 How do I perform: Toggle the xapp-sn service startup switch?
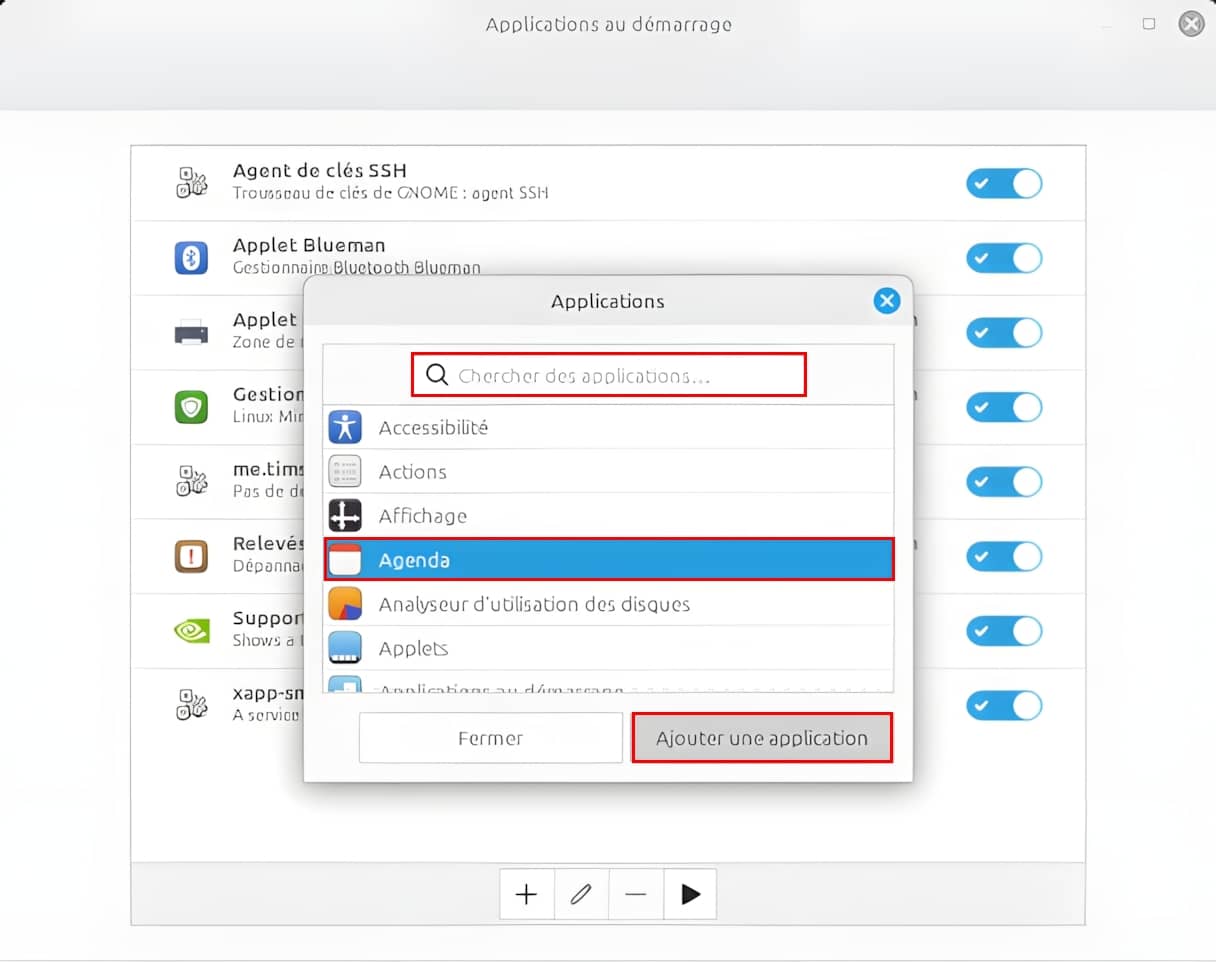point(1003,705)
